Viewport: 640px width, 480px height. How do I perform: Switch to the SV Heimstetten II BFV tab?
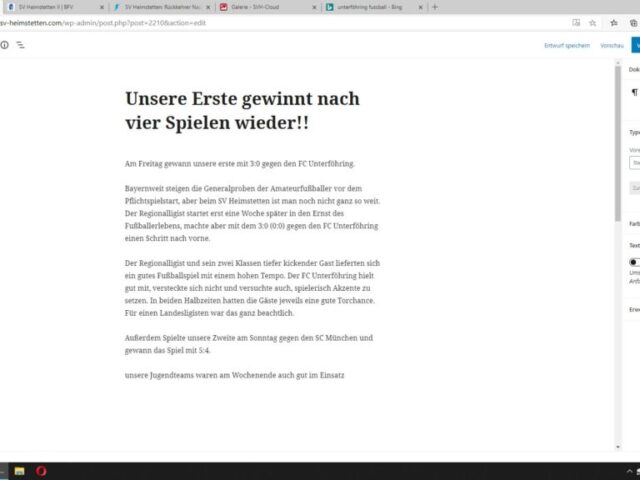[50, 7]
